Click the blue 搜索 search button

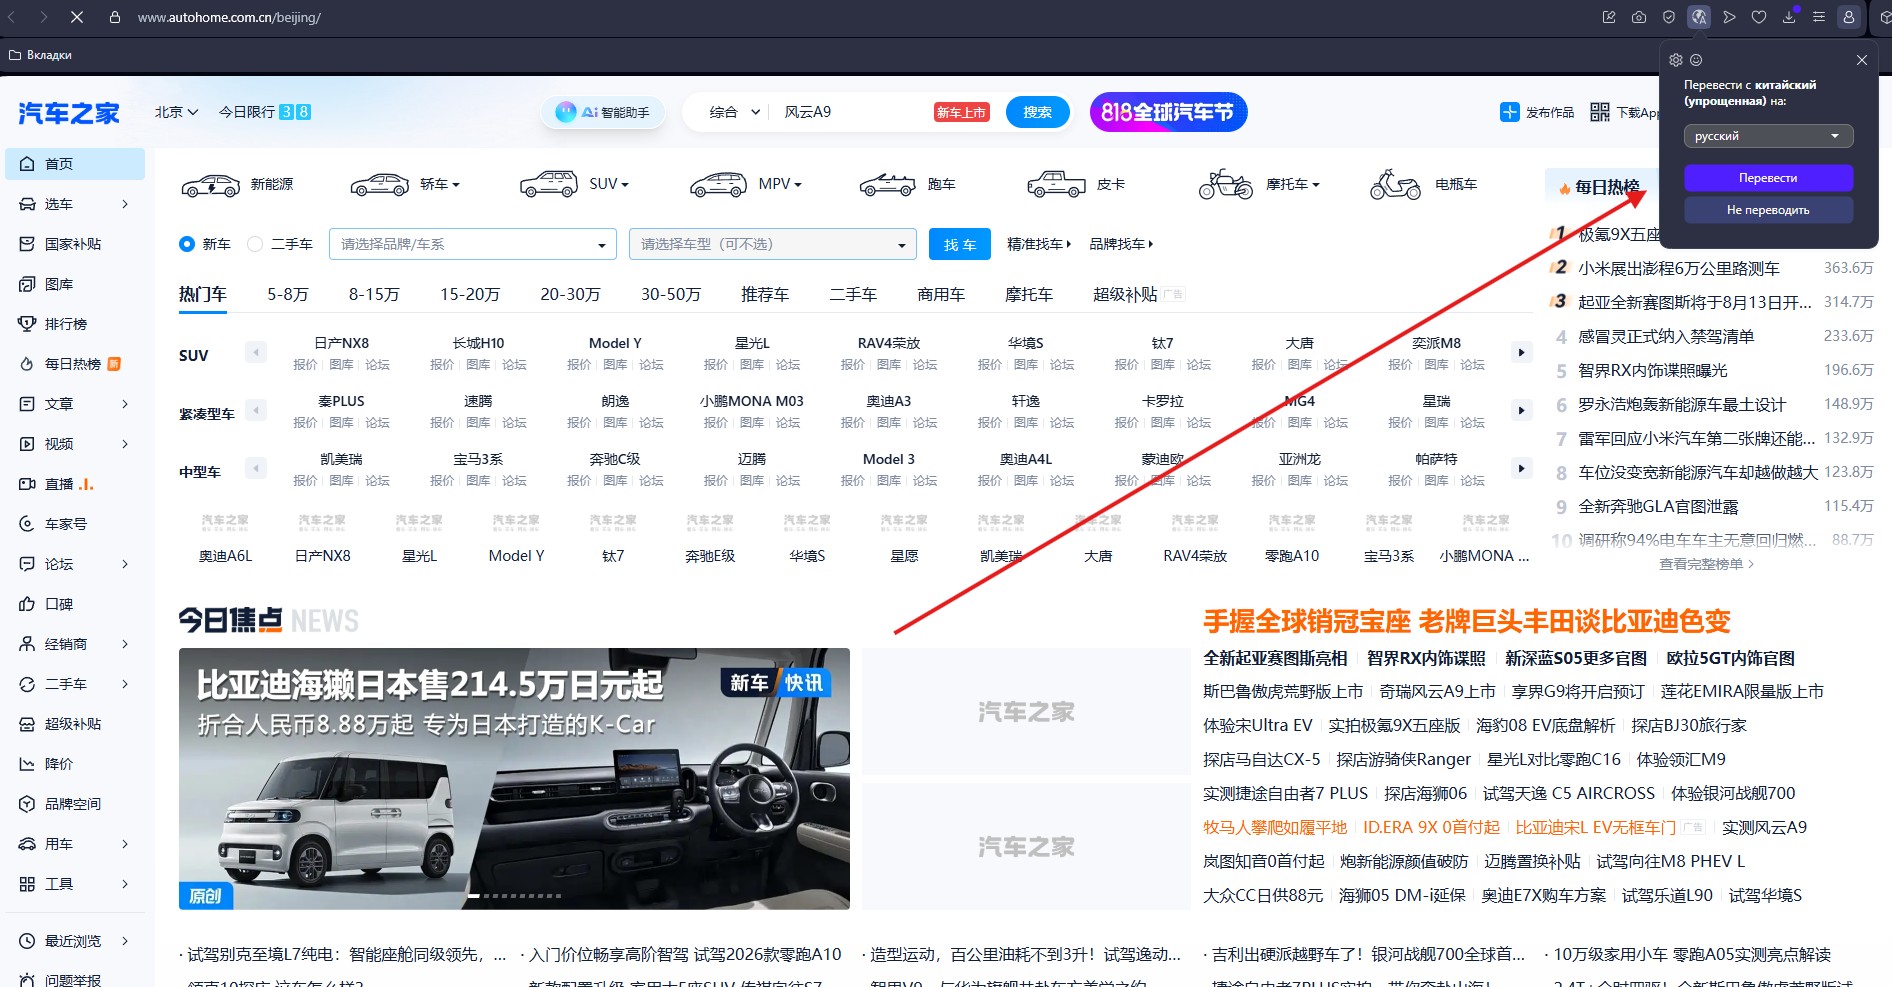[1037, 112]
